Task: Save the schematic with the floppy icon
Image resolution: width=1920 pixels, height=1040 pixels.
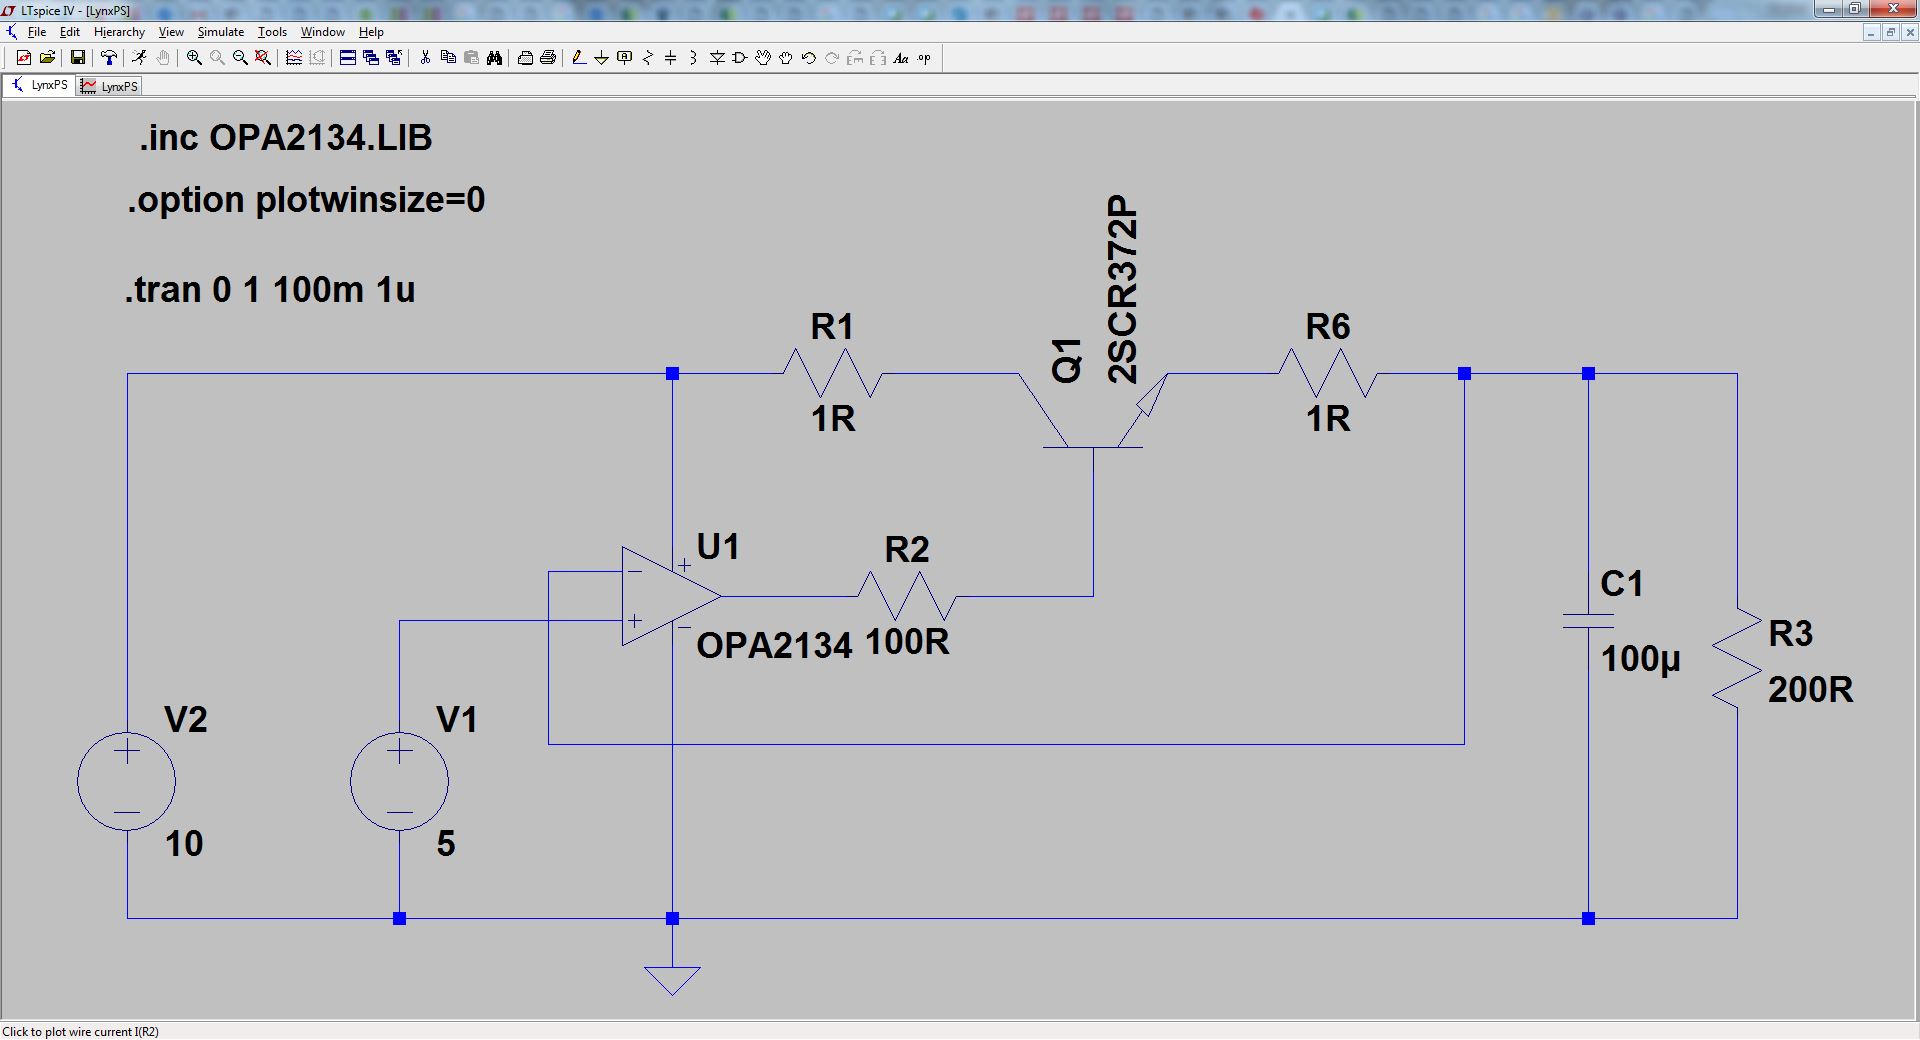Action: click(x=77, y=58)
